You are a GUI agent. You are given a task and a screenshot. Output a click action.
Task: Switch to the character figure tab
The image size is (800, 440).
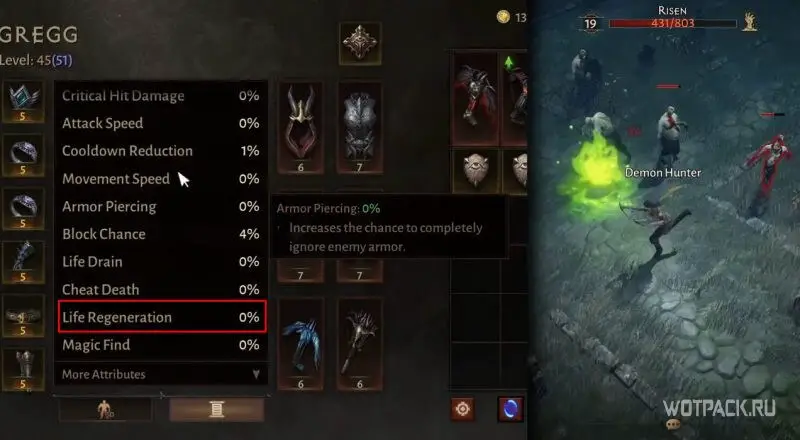[106, 409]
